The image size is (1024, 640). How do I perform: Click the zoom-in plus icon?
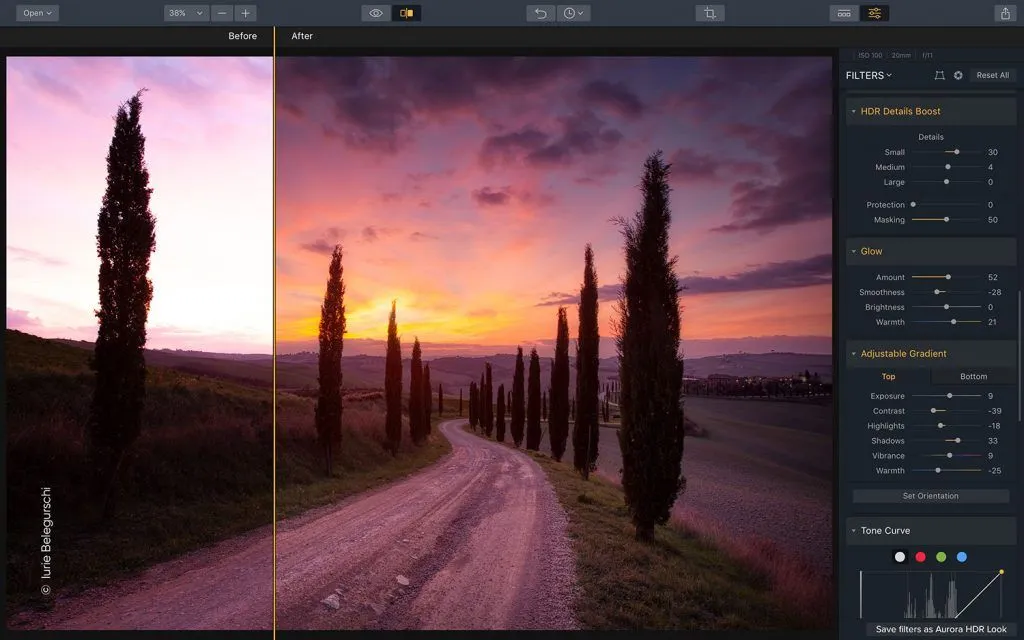[x=244, y=13]
